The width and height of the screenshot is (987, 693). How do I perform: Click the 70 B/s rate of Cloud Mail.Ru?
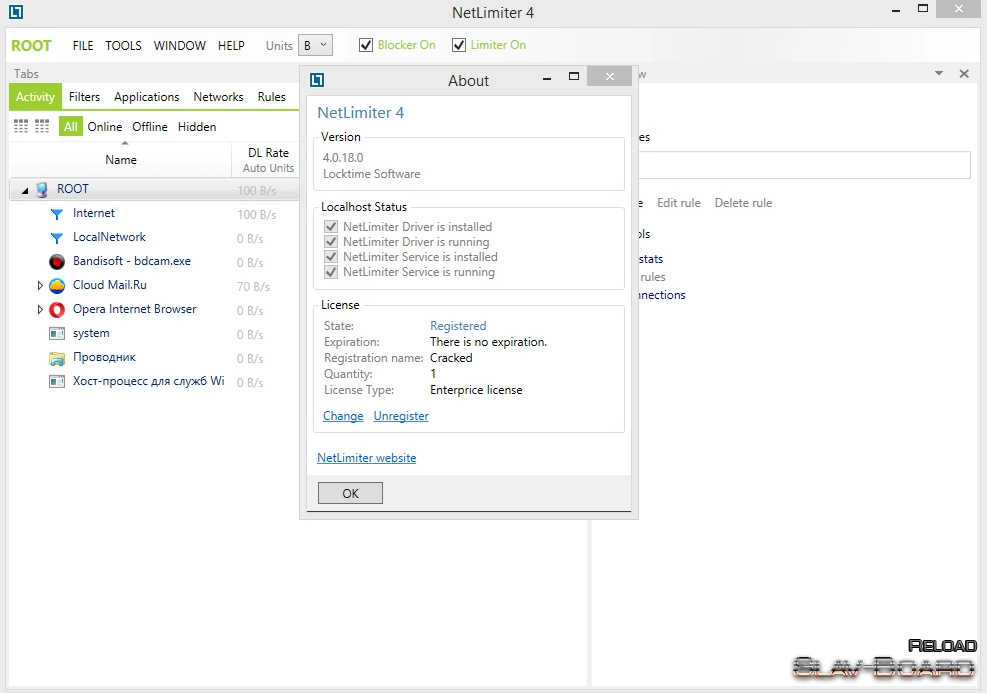pos(253,286)
